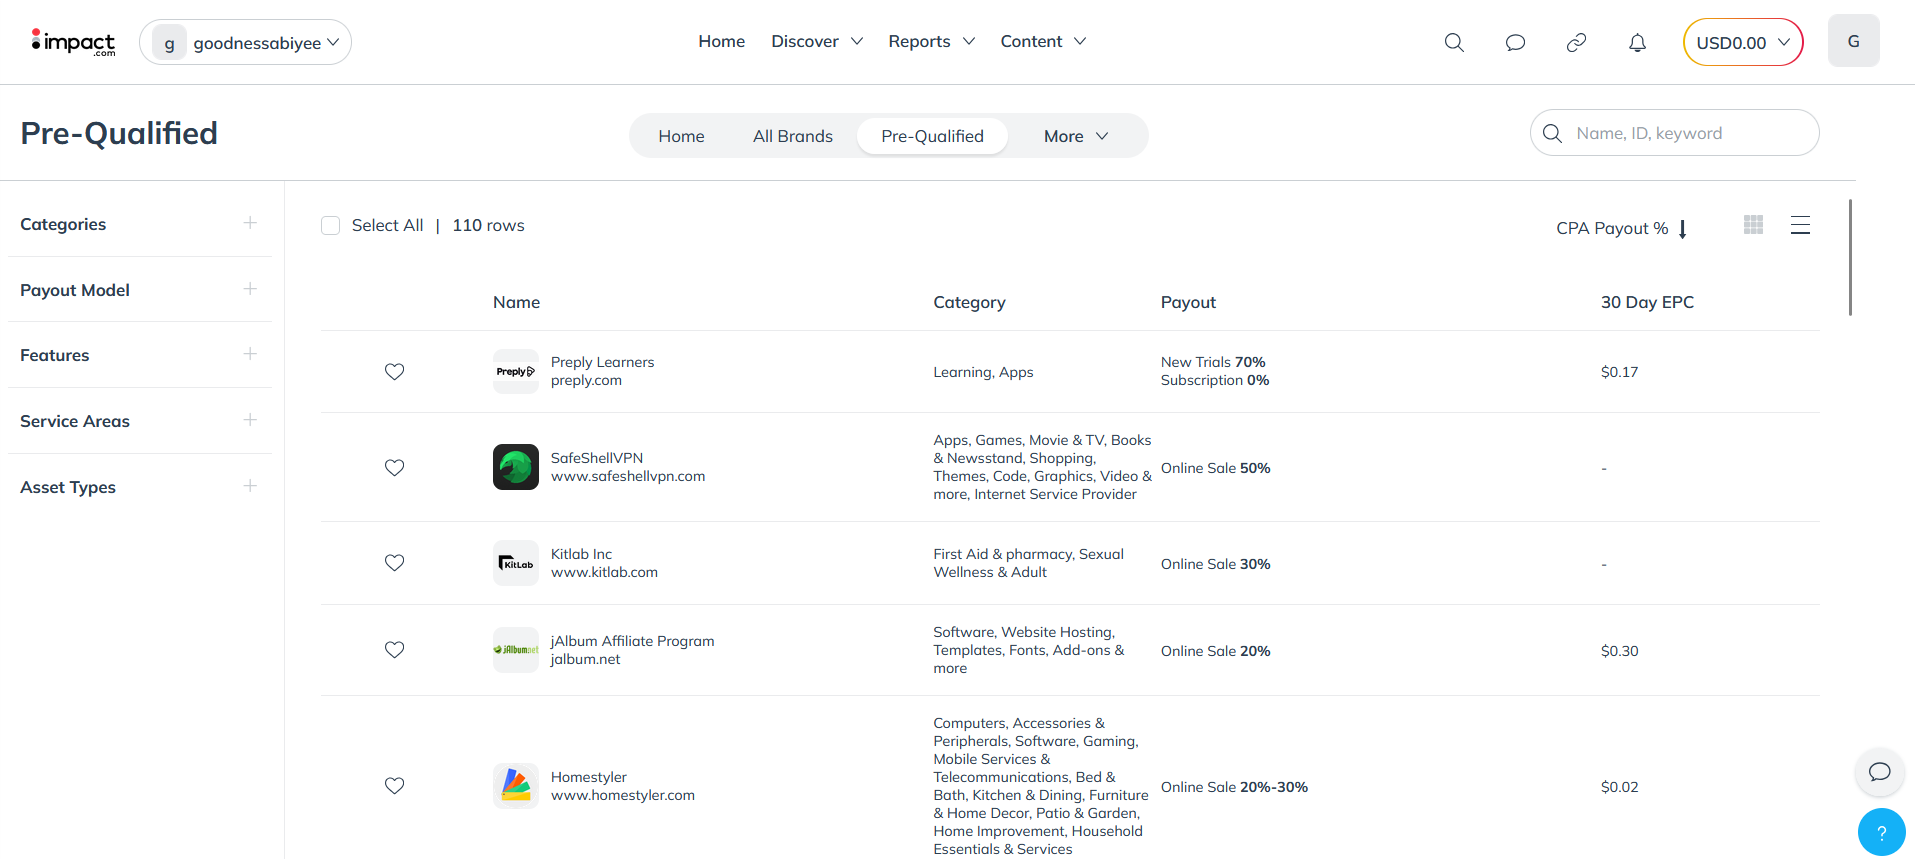Switch to the All Brands tab

[x=792, y=136]
